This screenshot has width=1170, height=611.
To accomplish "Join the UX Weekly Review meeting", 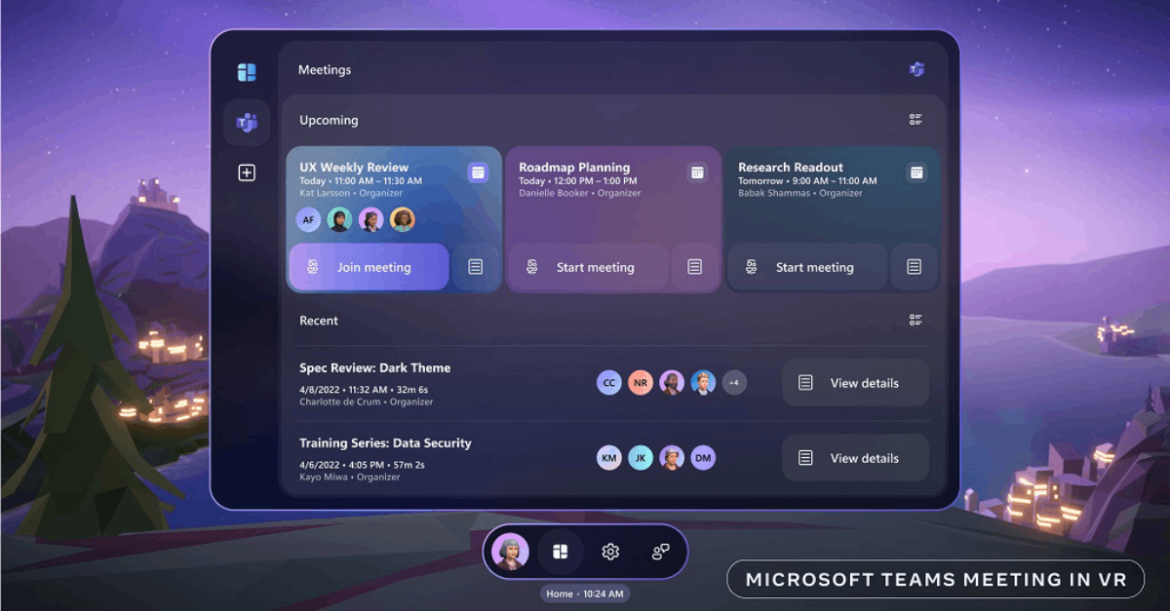I will [368, 267].
